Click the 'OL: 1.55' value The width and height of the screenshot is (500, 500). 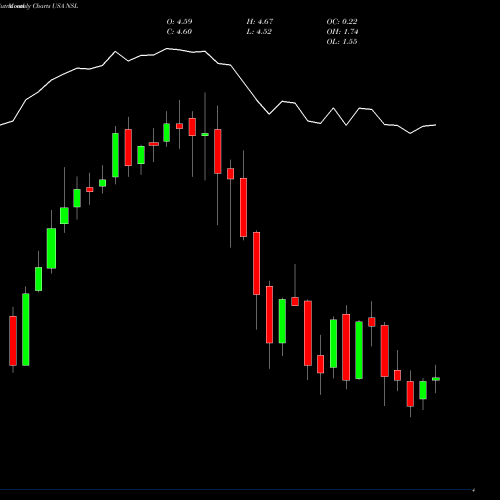click(x=342, y=42)
